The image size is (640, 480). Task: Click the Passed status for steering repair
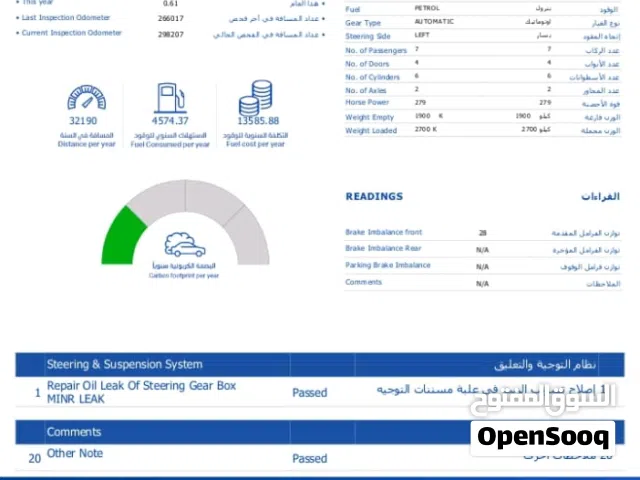[310, 393]
